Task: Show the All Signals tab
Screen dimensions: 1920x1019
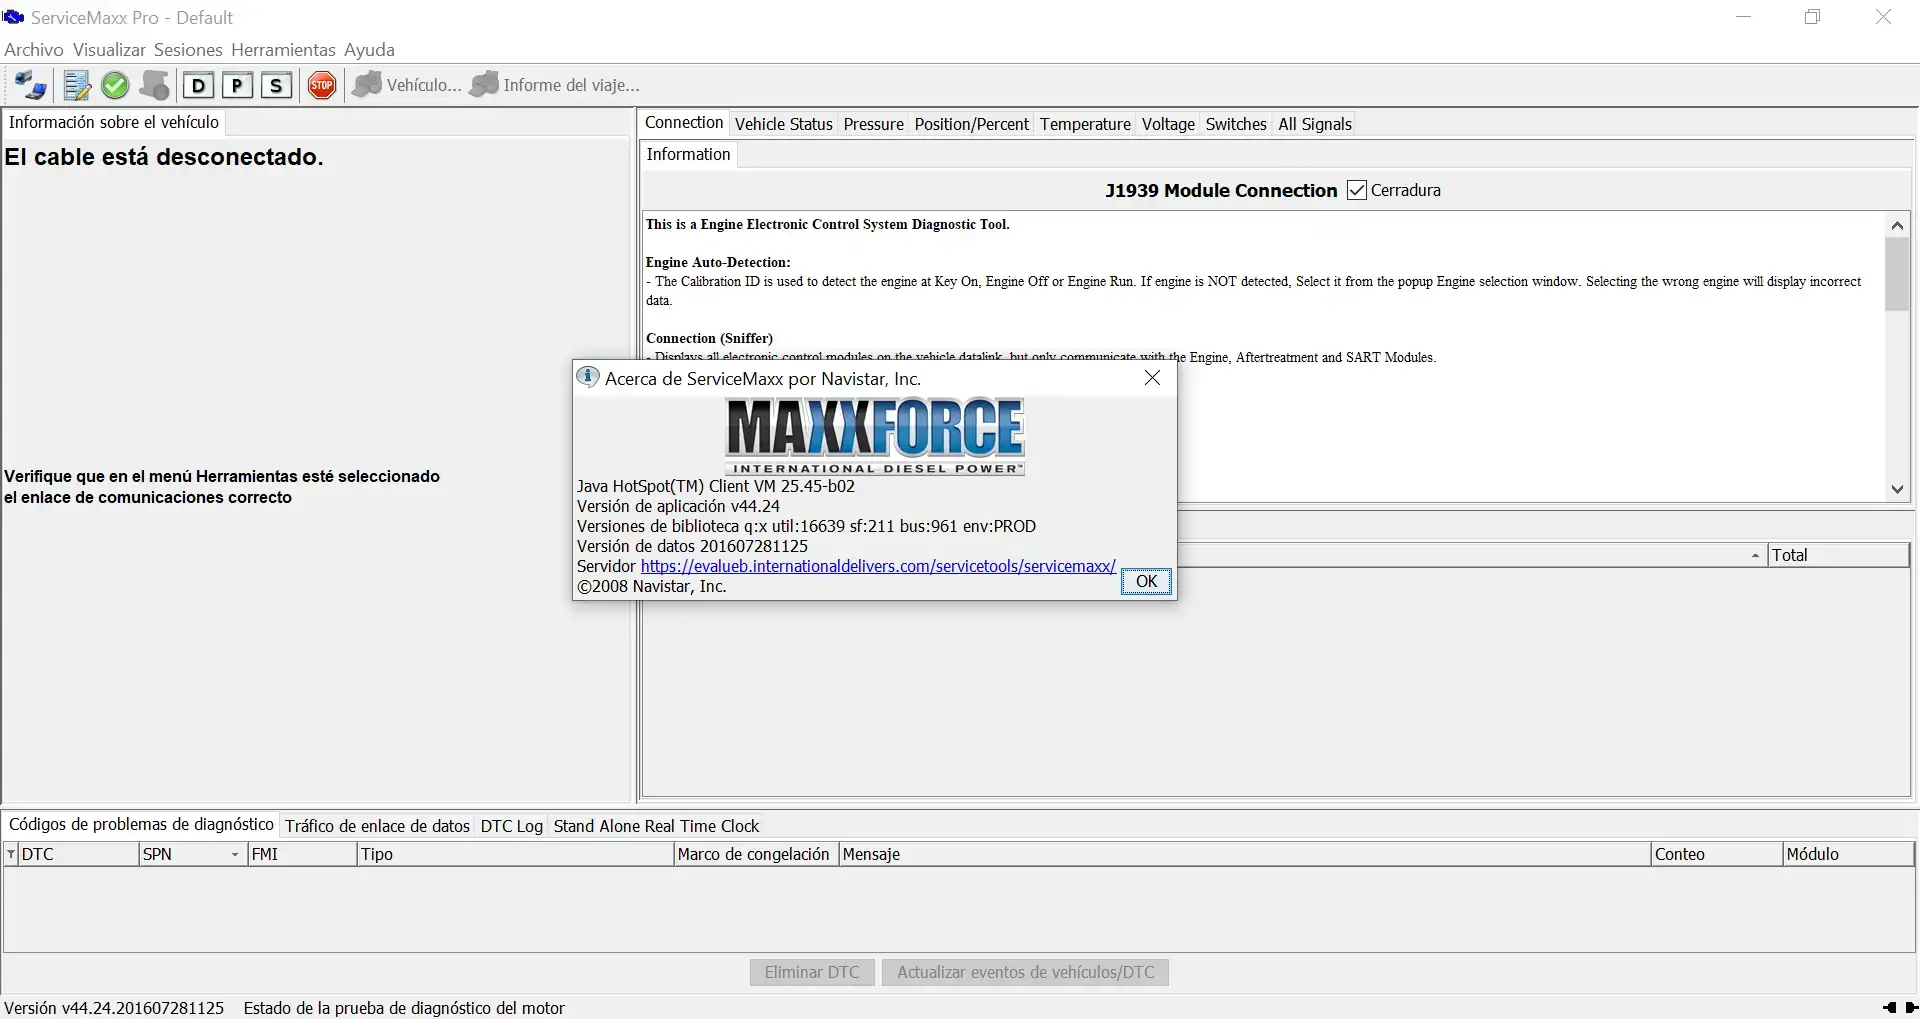Action: 1315,124
